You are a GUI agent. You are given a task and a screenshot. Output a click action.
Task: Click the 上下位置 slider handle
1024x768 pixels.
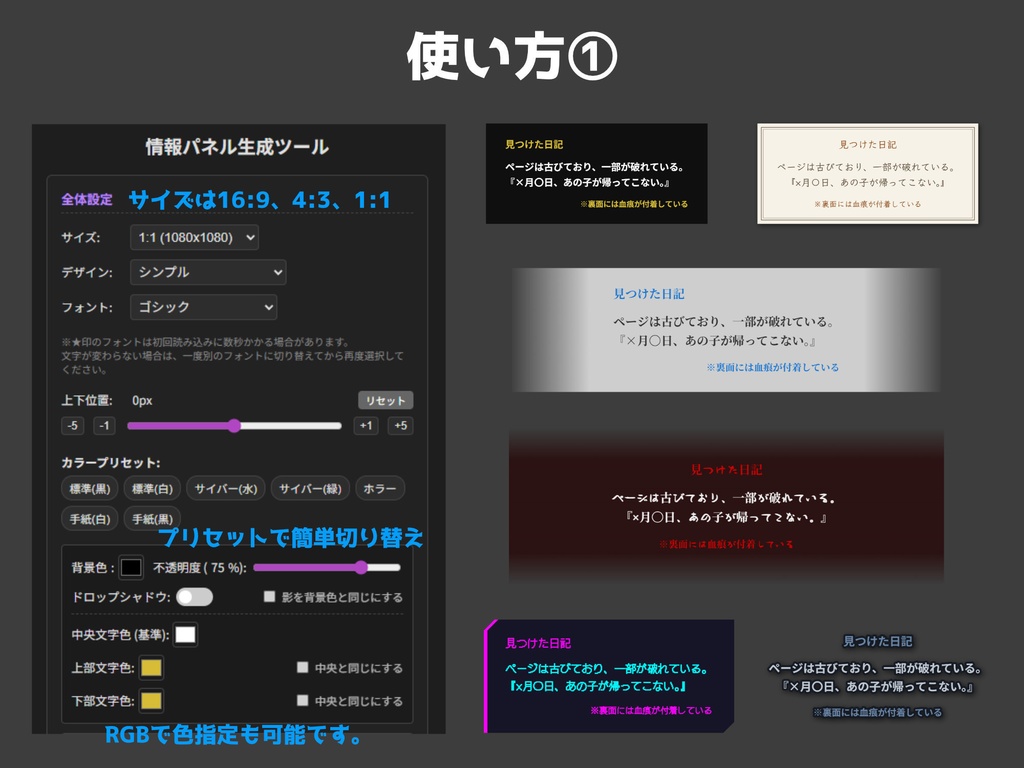click(x=233, y=425)
